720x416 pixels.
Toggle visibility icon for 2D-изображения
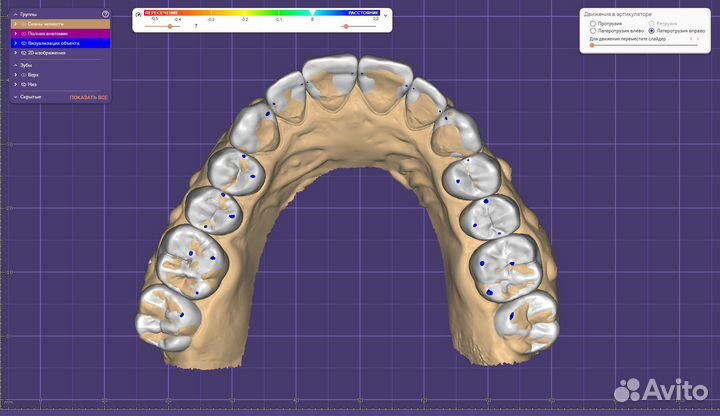point(23,53)
